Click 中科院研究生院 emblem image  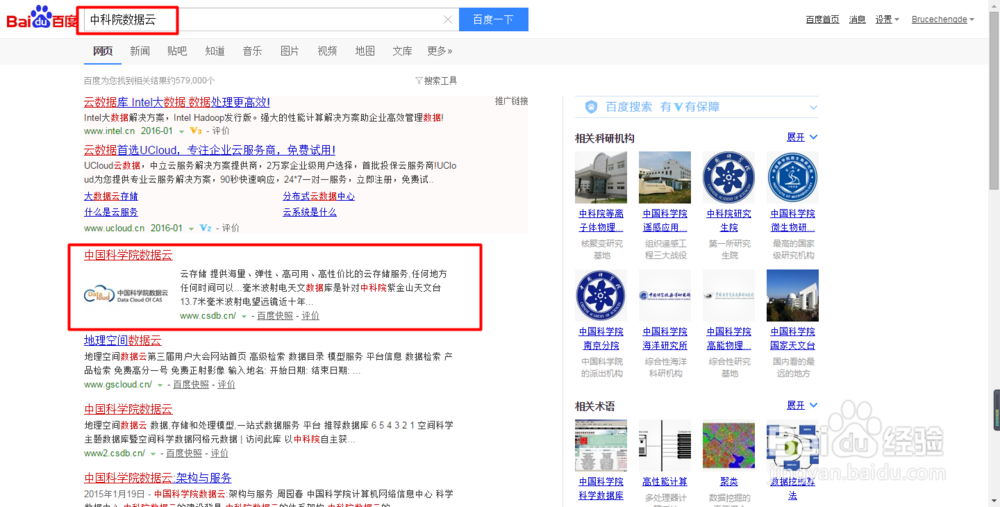728,177
